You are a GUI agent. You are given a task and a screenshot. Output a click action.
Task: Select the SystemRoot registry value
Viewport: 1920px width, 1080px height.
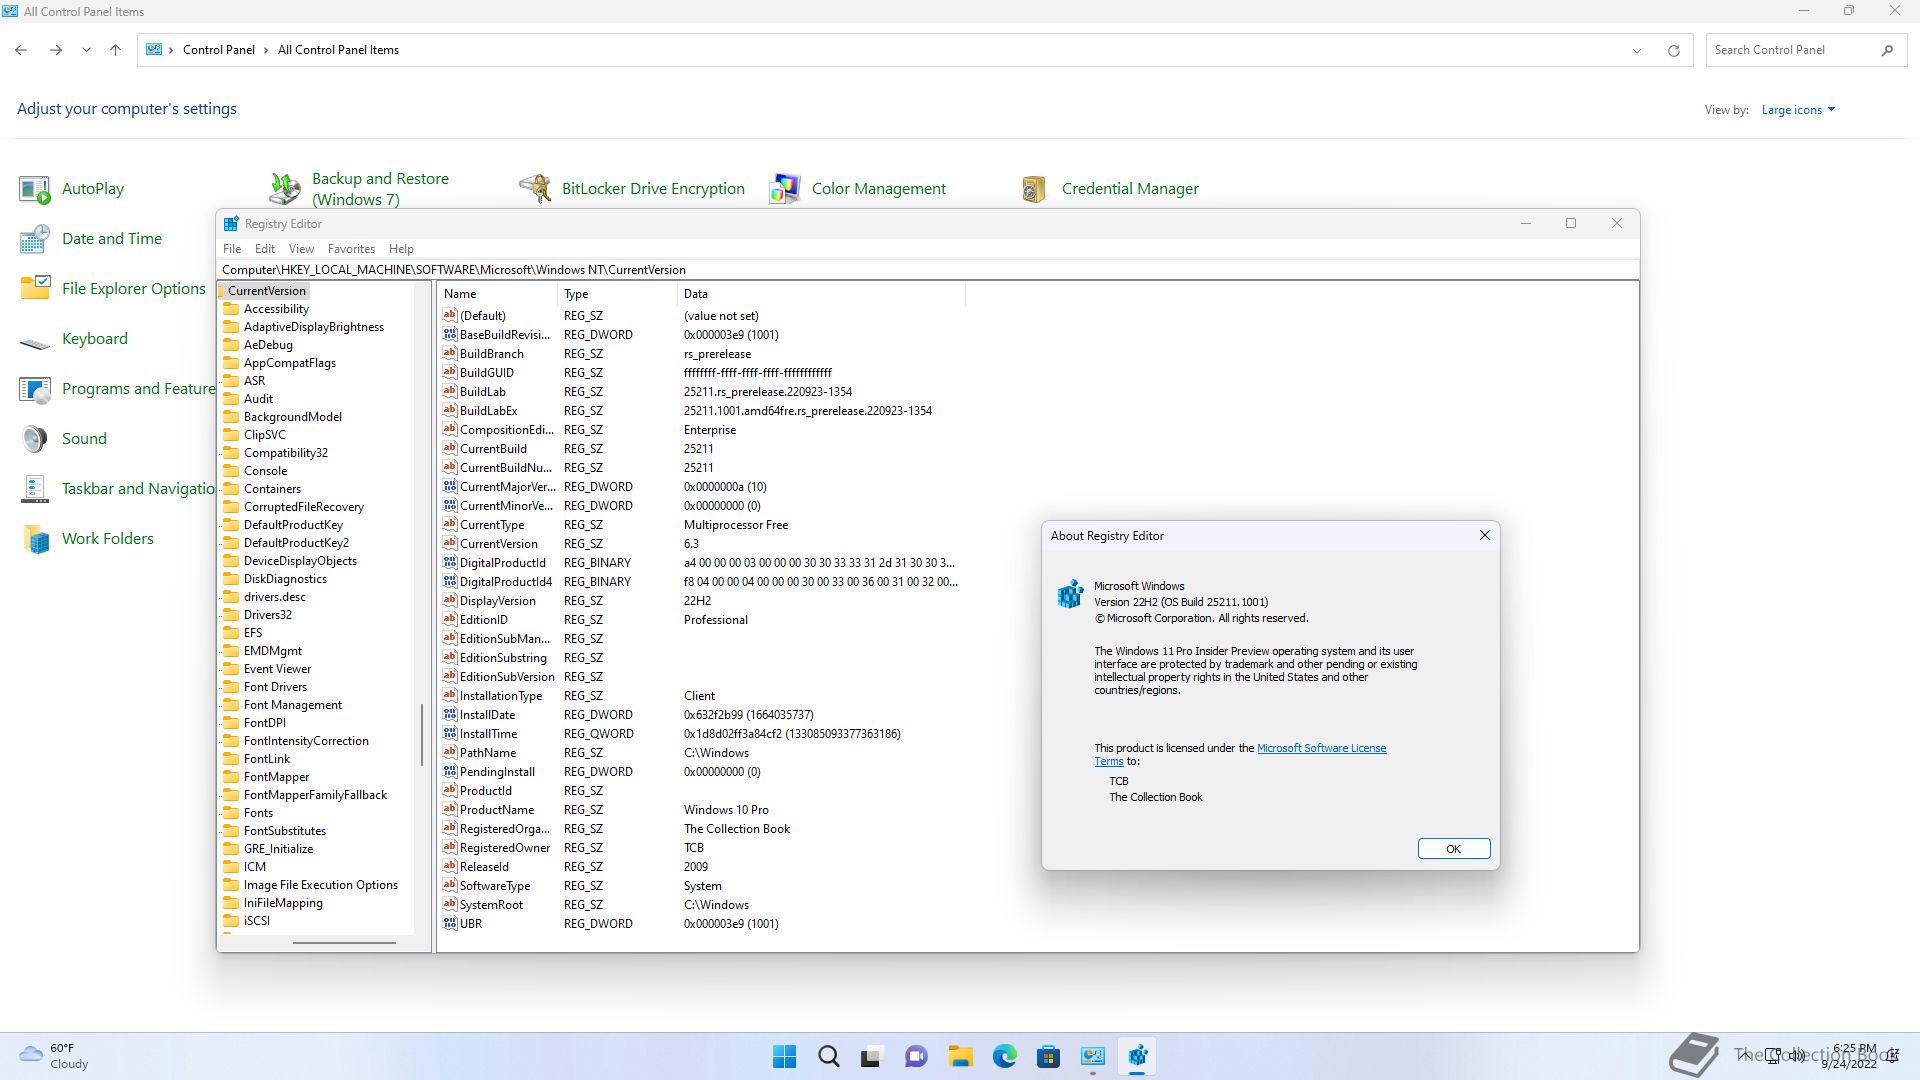491,905
